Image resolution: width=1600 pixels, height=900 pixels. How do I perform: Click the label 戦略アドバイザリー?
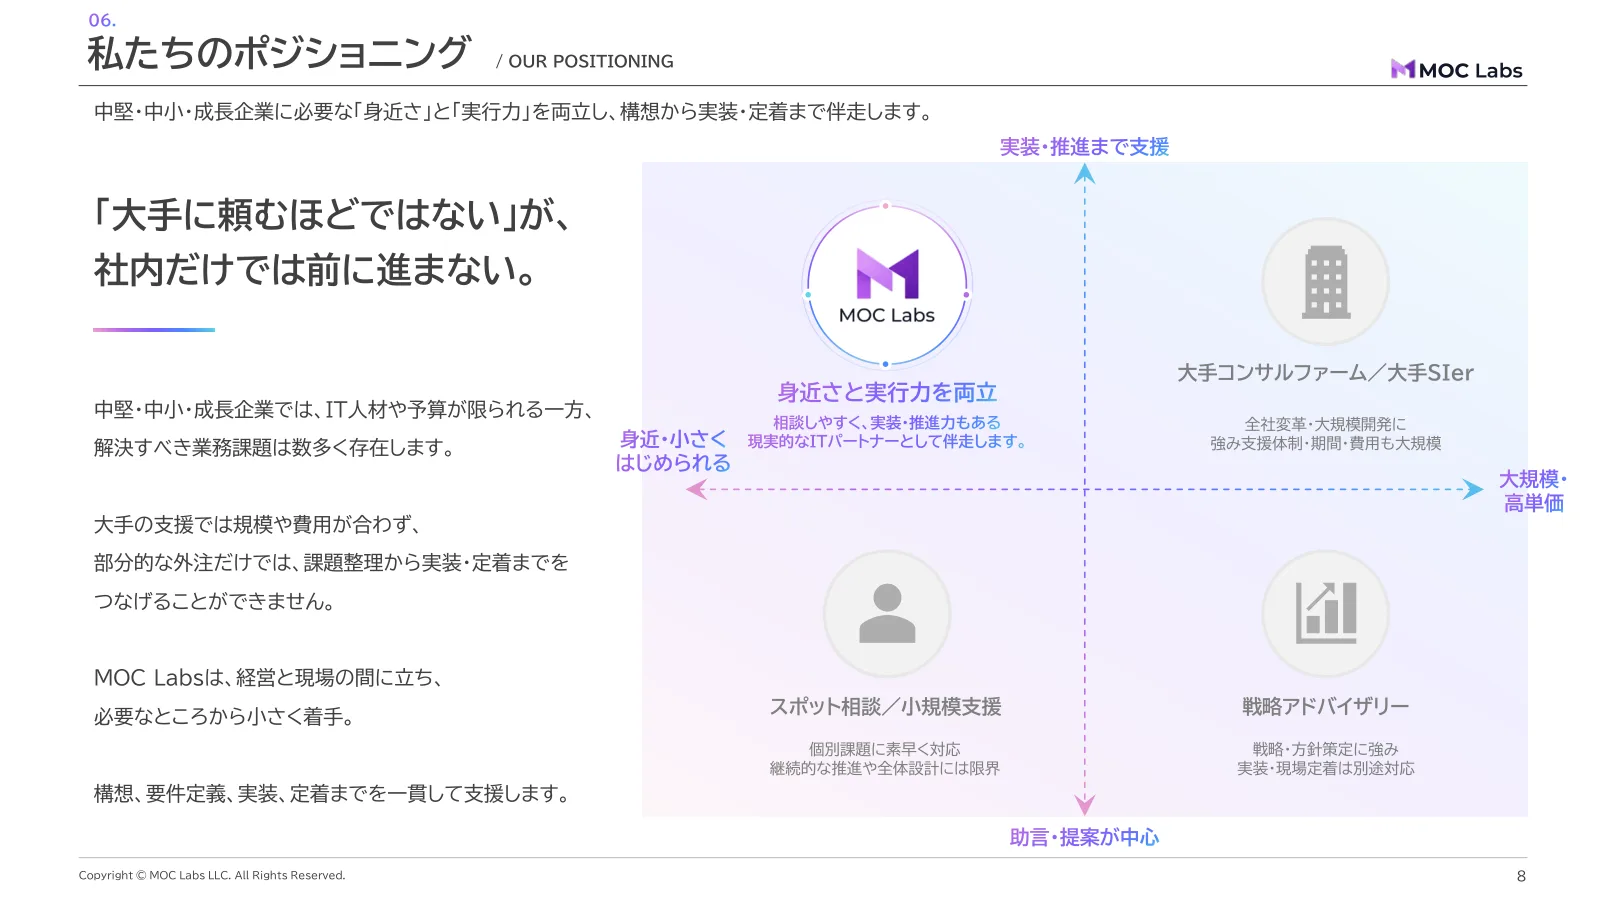[x=1325, y=707]
